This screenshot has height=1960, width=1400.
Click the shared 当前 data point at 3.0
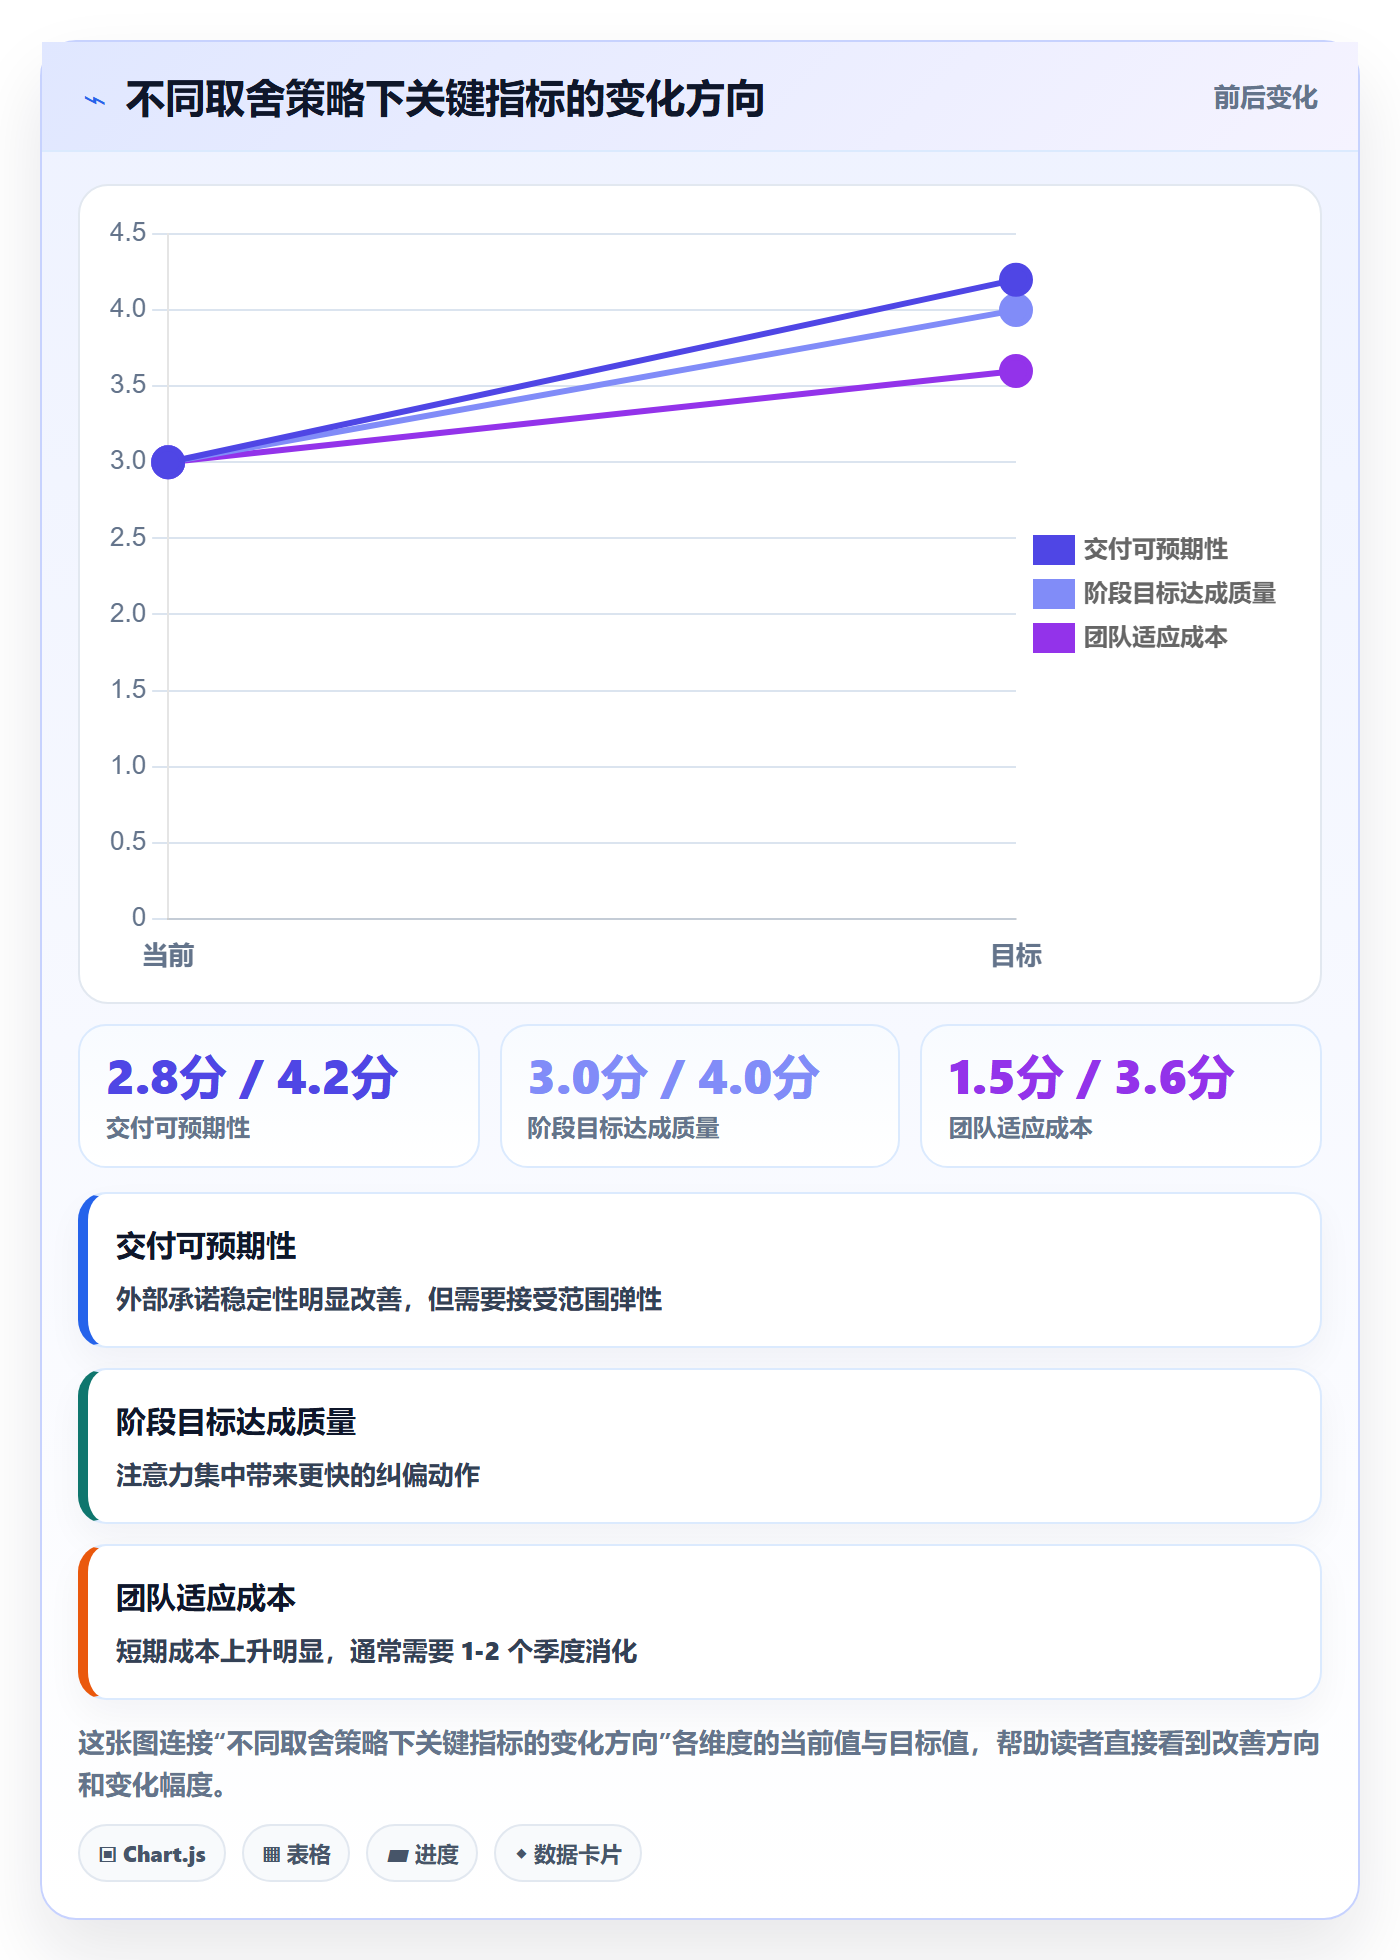click(168, 462)
